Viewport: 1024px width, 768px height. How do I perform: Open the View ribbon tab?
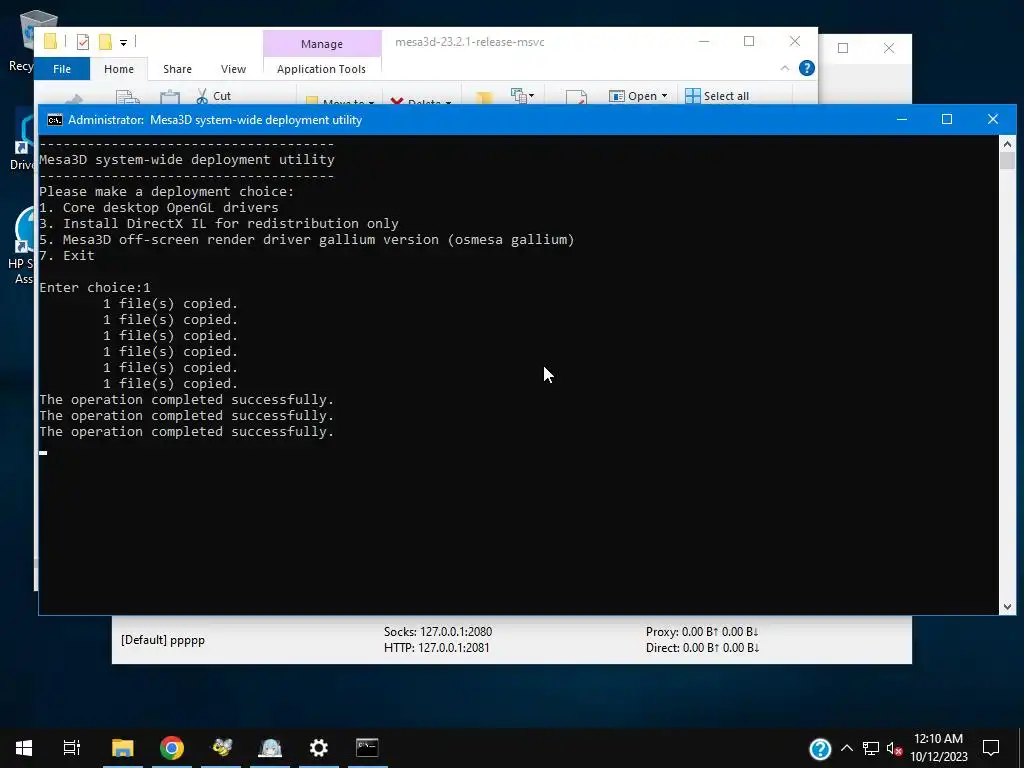pyautogui.click(x=233, y=69)
